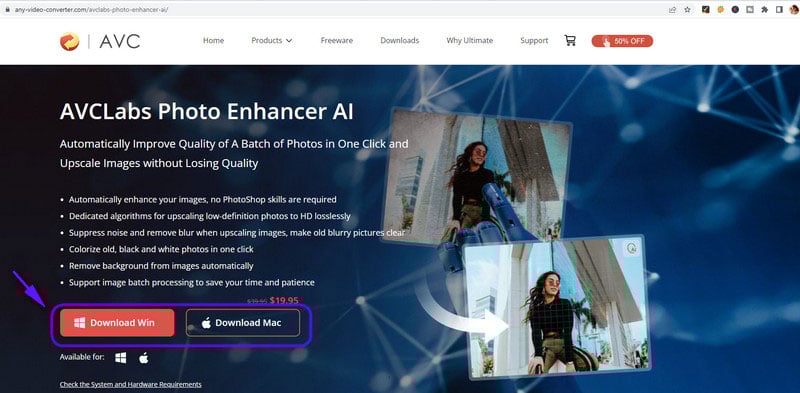Click the AVC logo icon
The width and height of the screenshot is (800, 393).
pos(69,41)
